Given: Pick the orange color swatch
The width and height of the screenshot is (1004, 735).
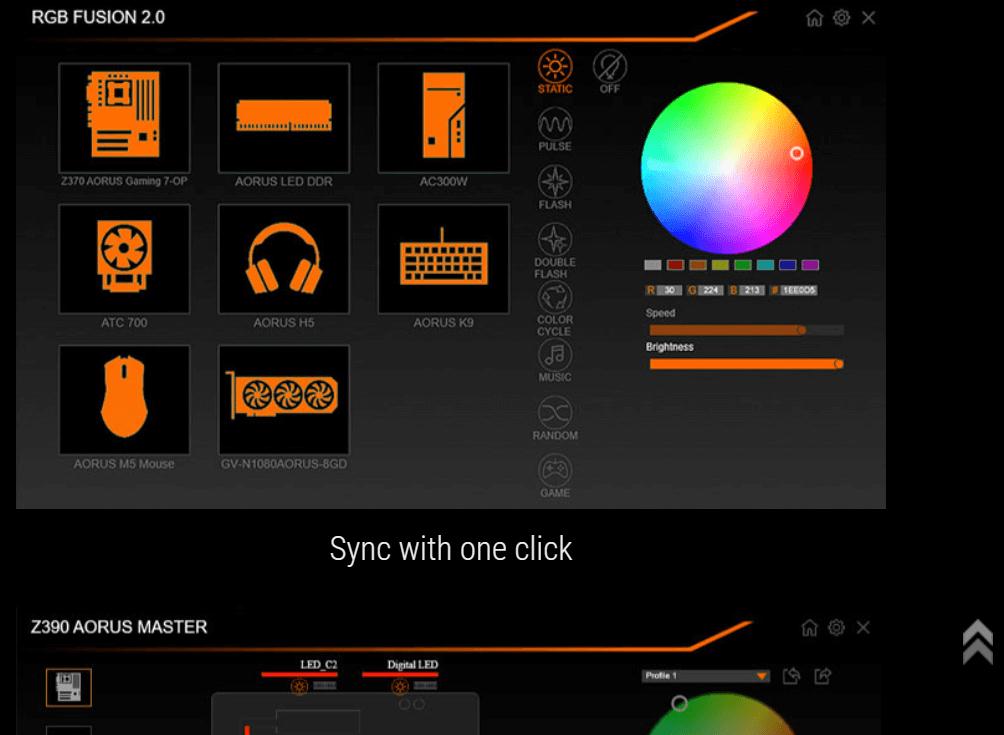Looking at the screenshot, I should coord(698,265).
